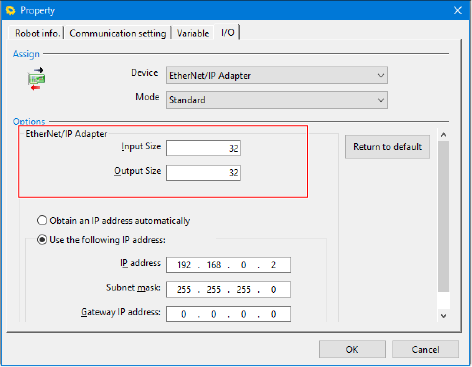Click the Cancel button

[x=425, y=349]
